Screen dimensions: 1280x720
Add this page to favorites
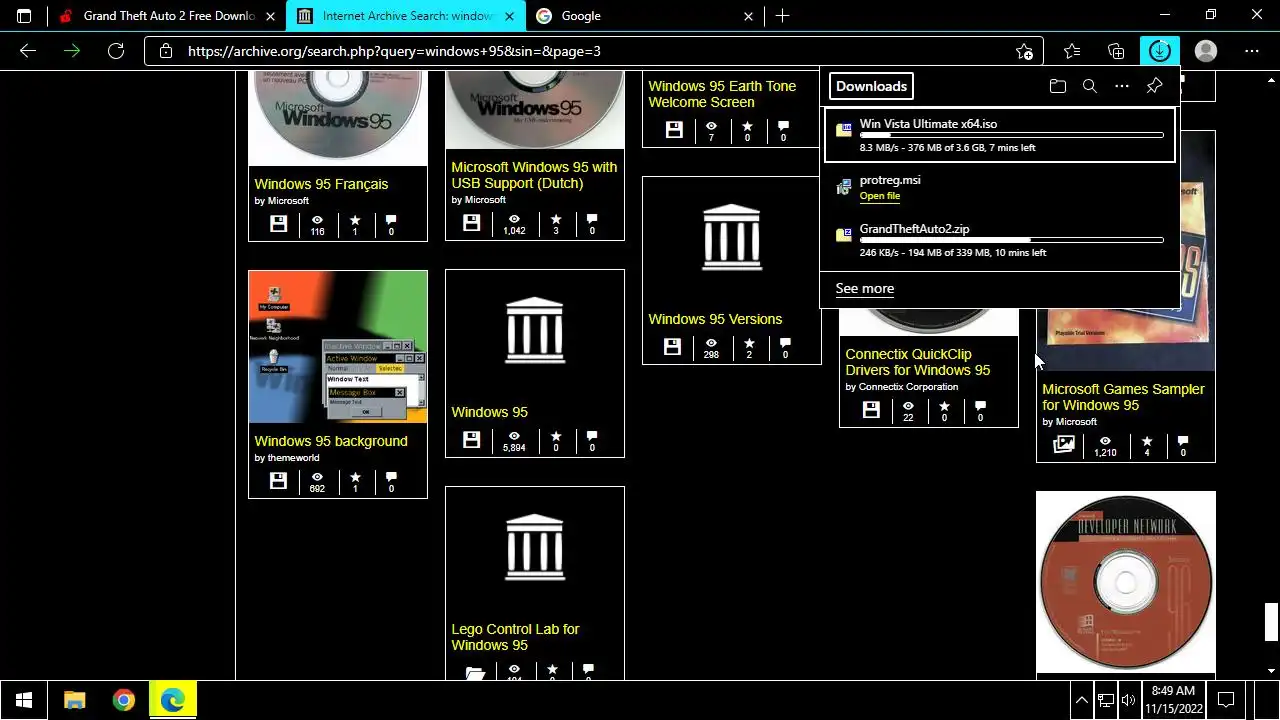coord(1024,51)
